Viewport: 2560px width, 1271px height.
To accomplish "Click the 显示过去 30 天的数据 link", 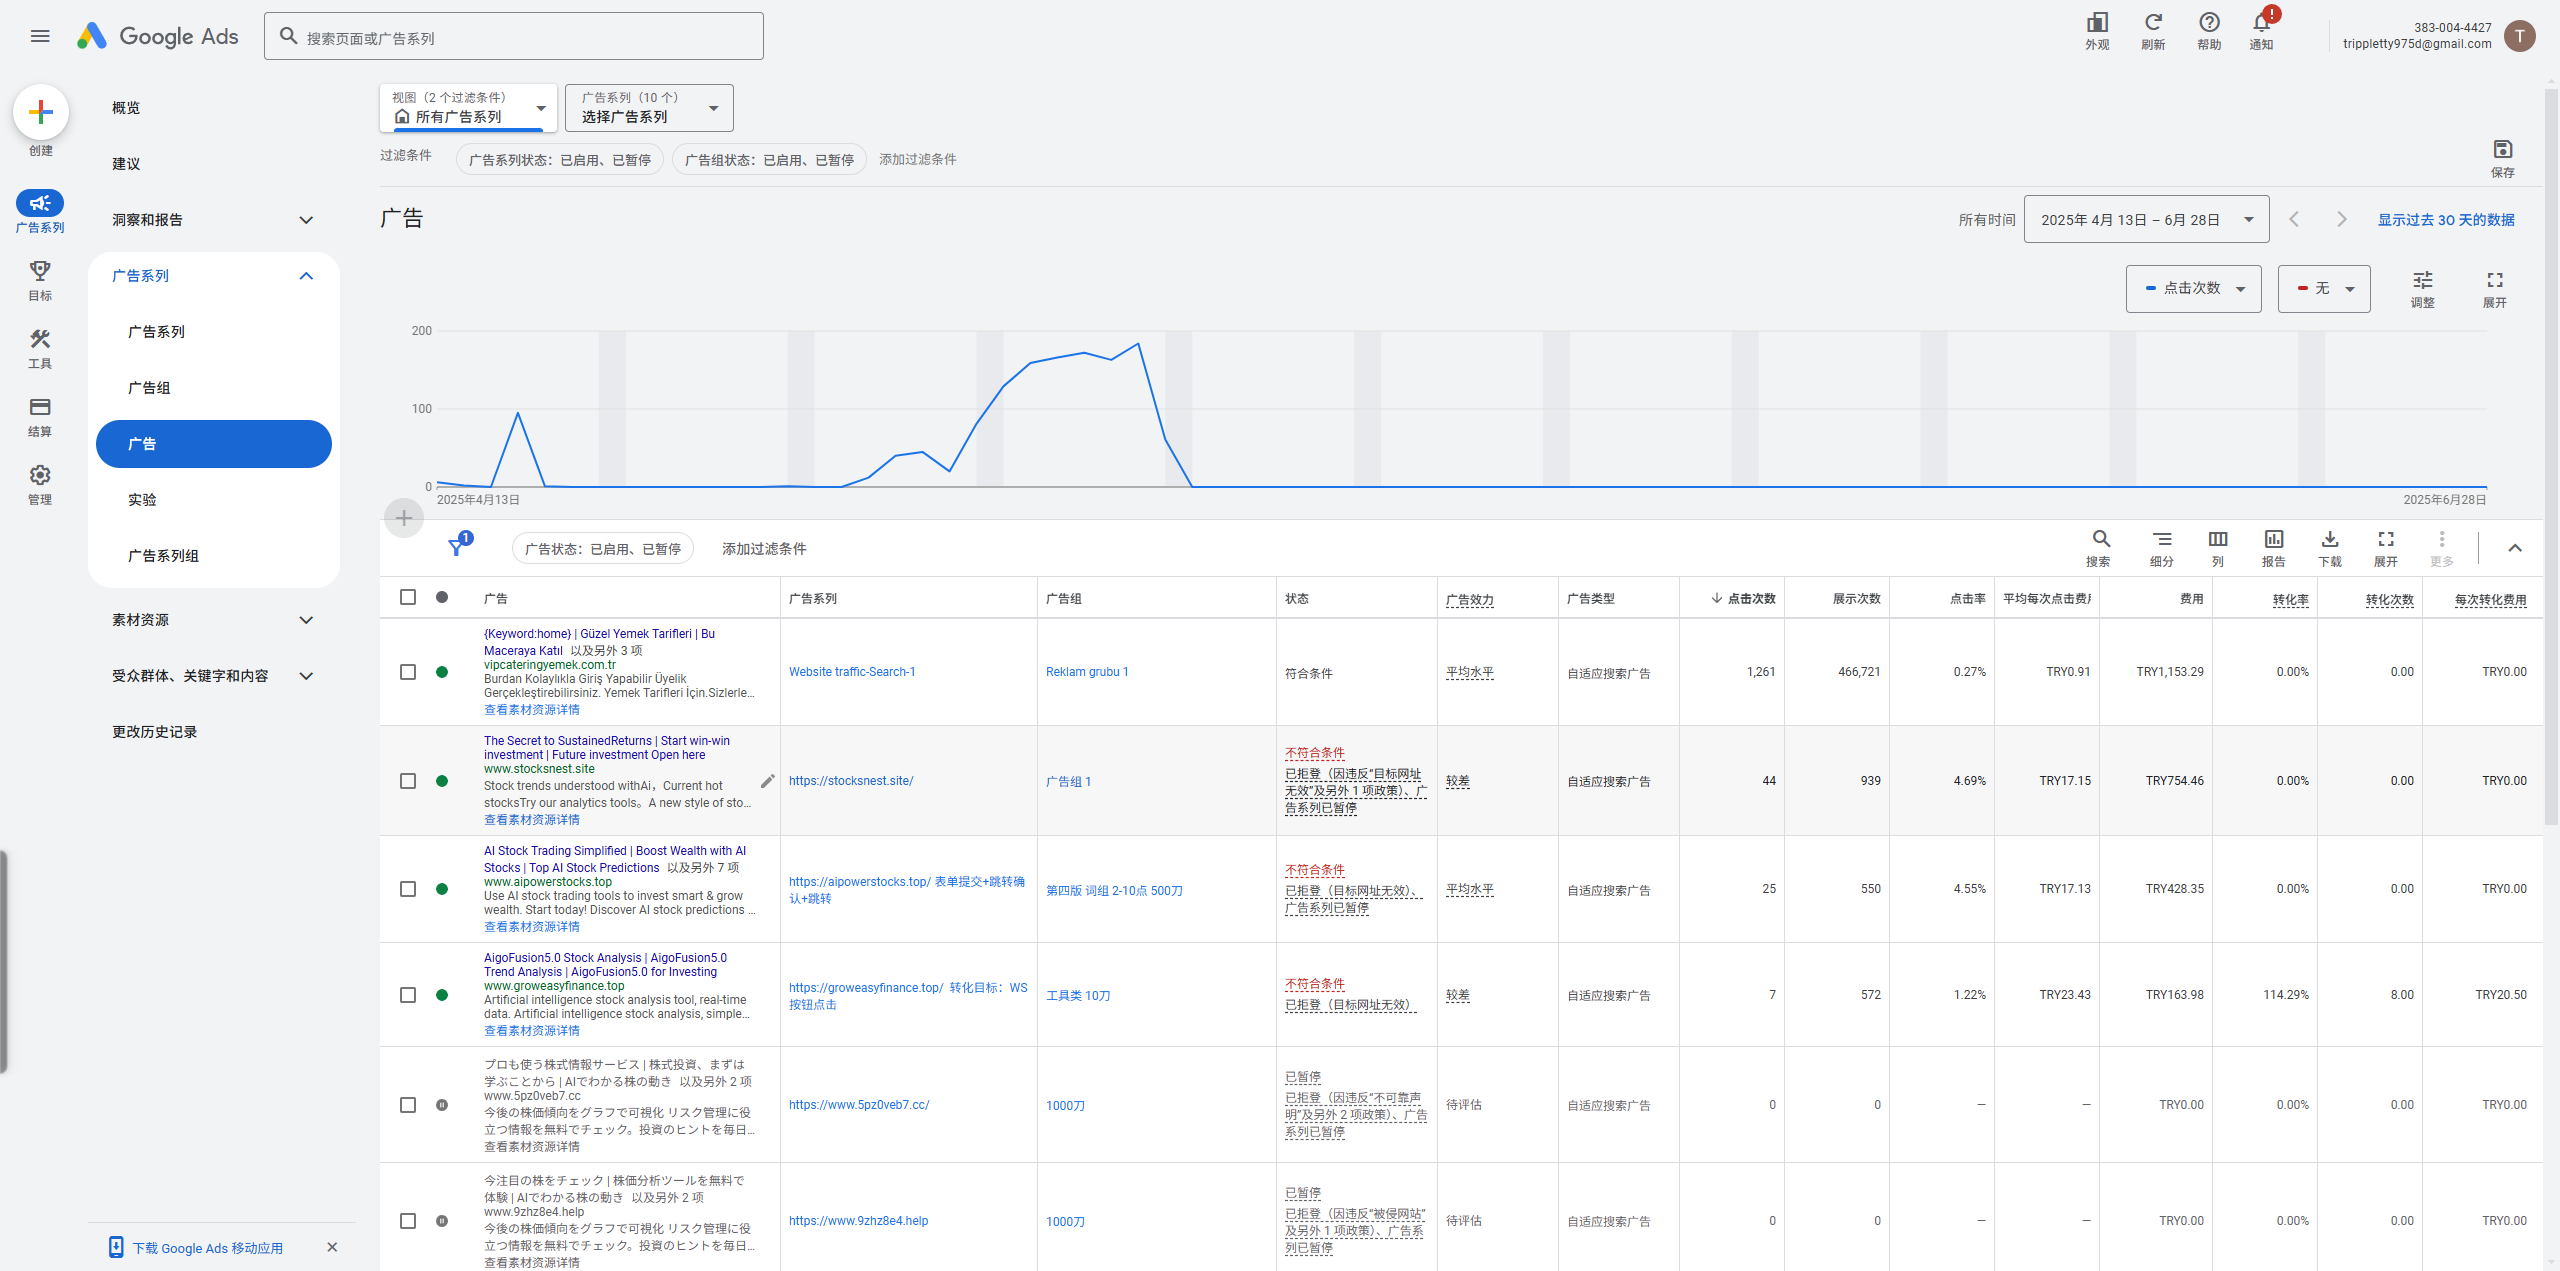I will pos(2445,220).
